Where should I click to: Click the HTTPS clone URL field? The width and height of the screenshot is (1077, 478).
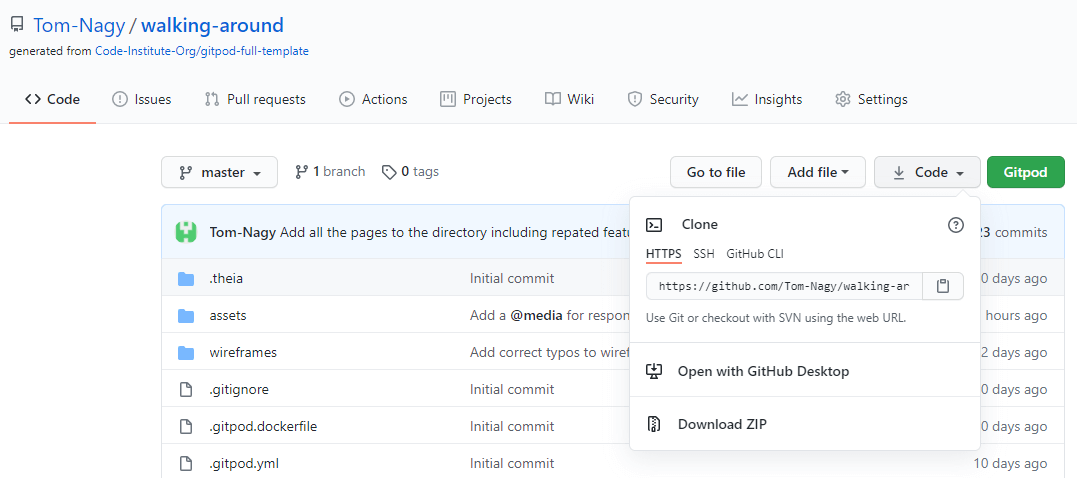784,286
